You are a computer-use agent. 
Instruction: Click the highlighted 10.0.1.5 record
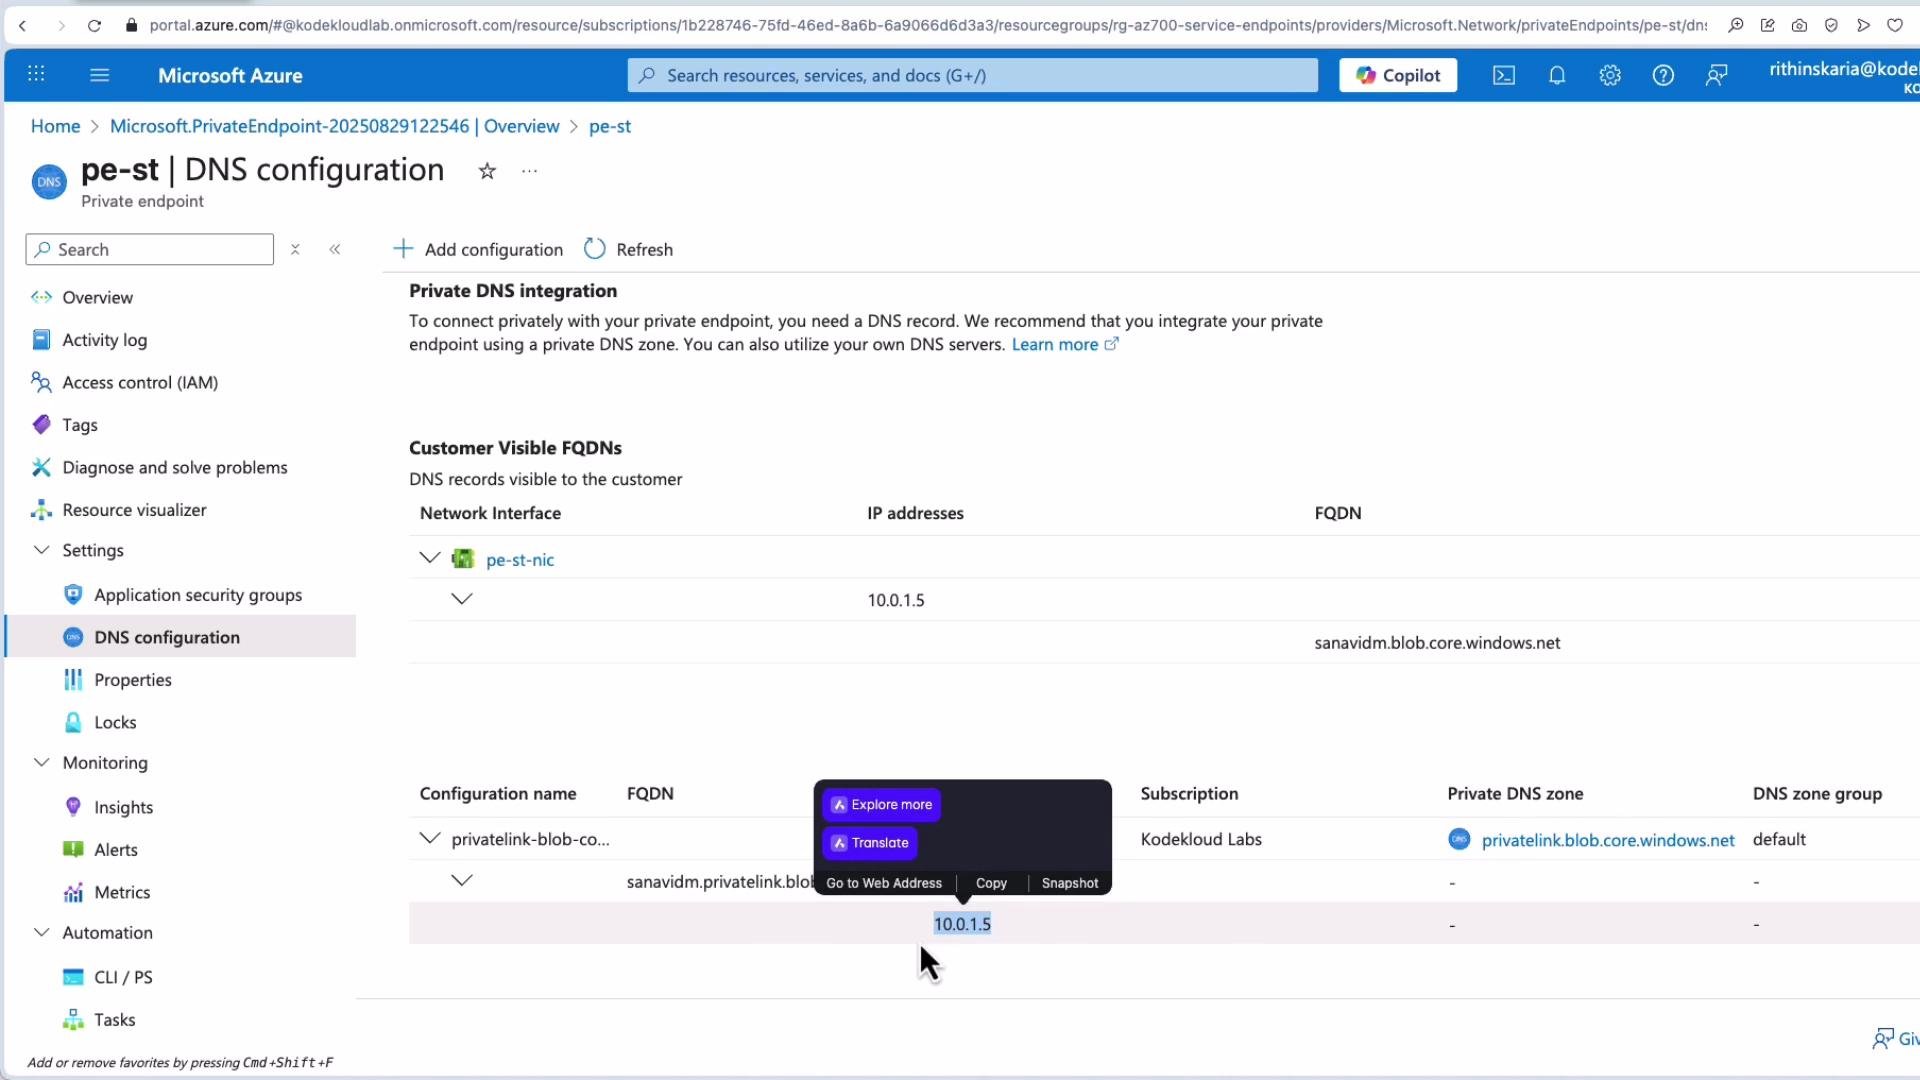pos(962,924)
